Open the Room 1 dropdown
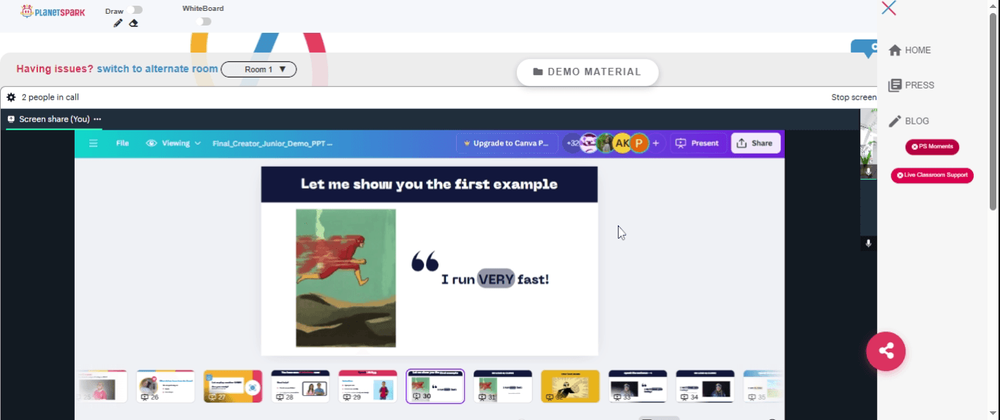This screenshot has width=1000, height=420. 258,69
